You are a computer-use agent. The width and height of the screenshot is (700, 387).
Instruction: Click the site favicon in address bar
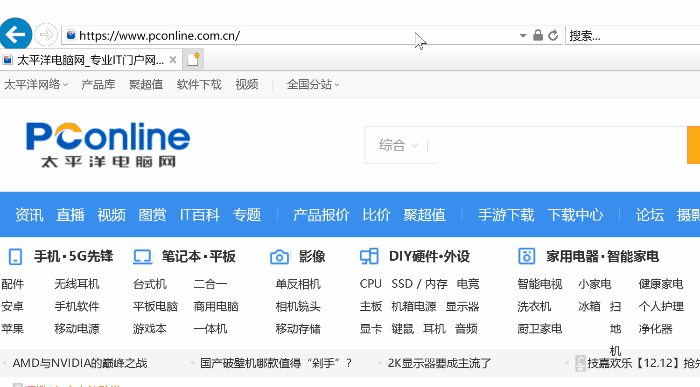click(71, 35)
